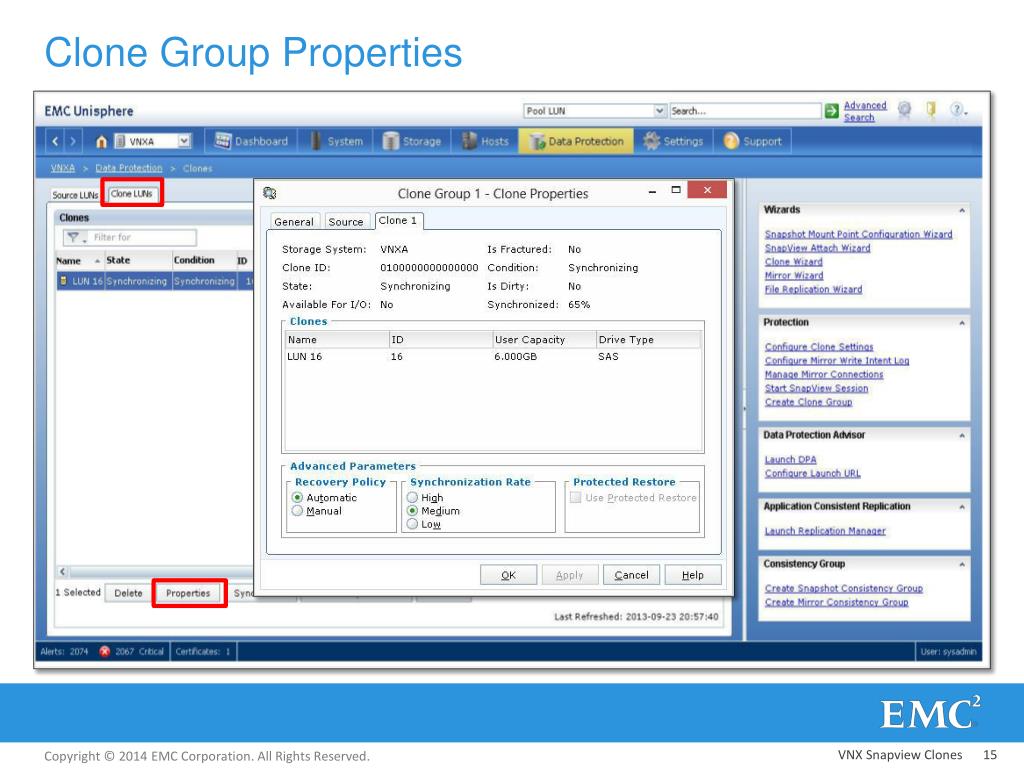Click the green search go arrow
This screenshot has width=1024, height=768.
coord(831,111)
